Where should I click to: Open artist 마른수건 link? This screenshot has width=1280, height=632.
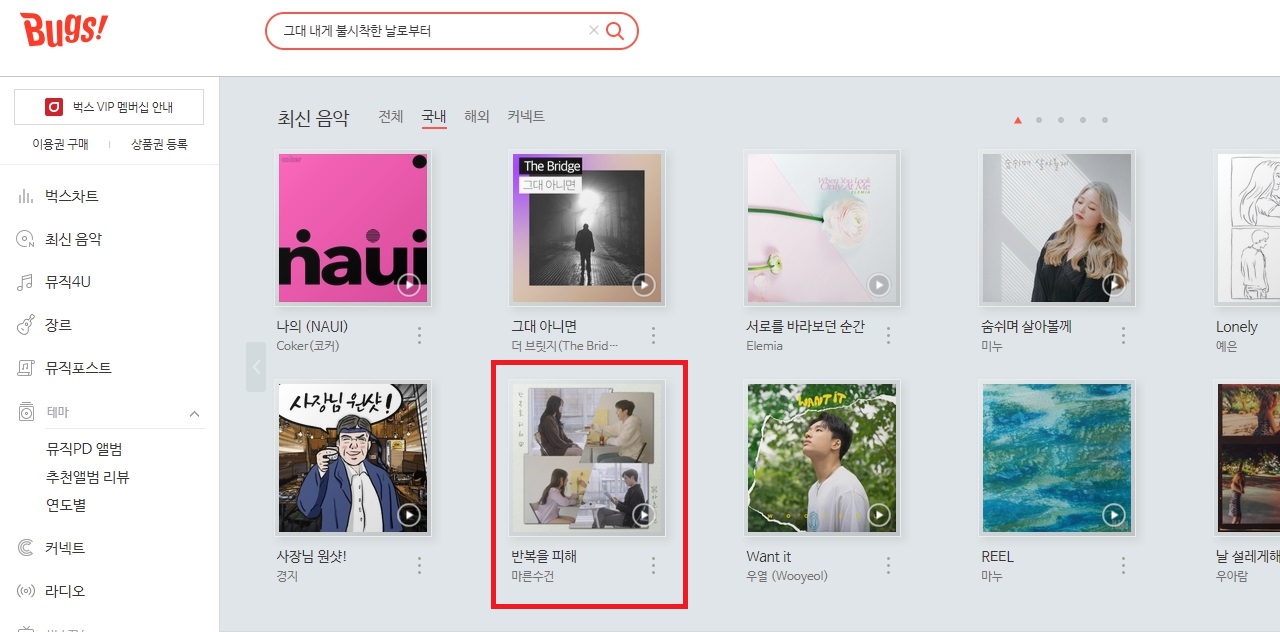click(532, 576)
